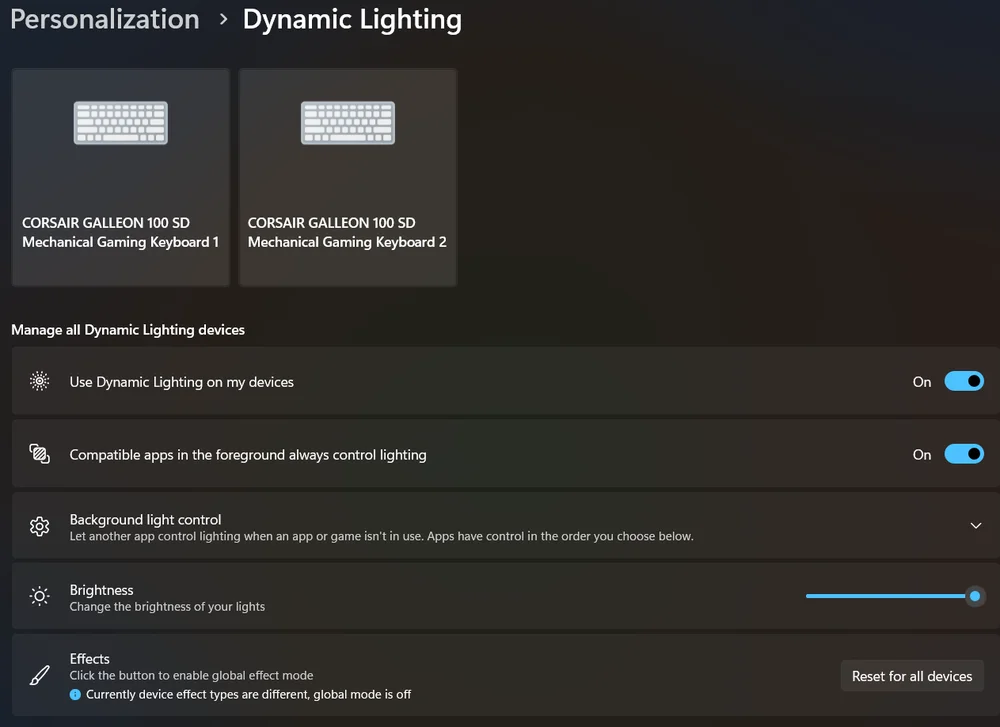This screenshot has height=727, width=1000.
Task: Click 'Compatible apps in the foreground' label
Action: [x=248, y=455]
